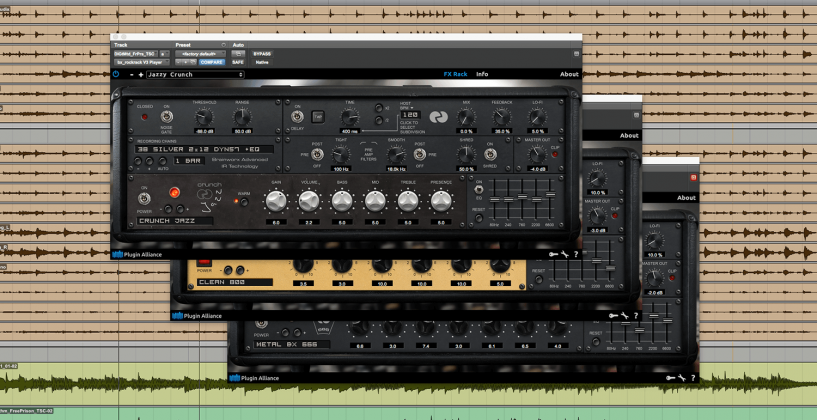817x420 pixels.
Task: Click the Plugin Alliance logo in front window
Action: (137, 255)
